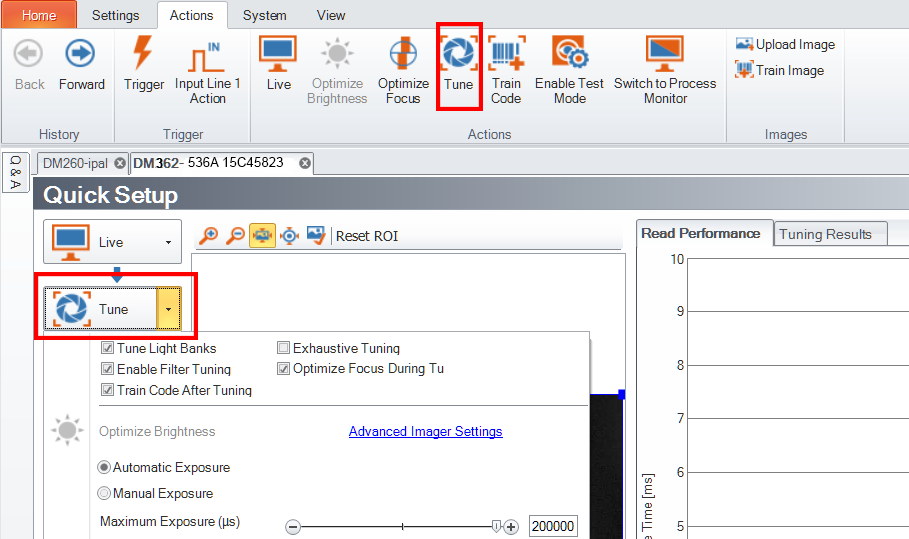
Task: Open the Settings ribbon tab
Action: coord(115,15)
